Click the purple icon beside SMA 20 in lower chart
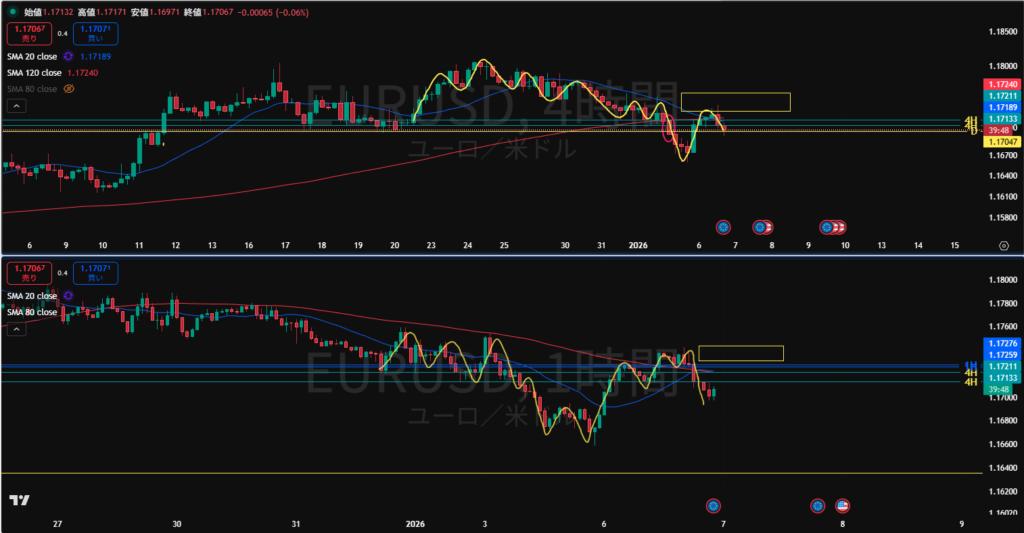 68,297
